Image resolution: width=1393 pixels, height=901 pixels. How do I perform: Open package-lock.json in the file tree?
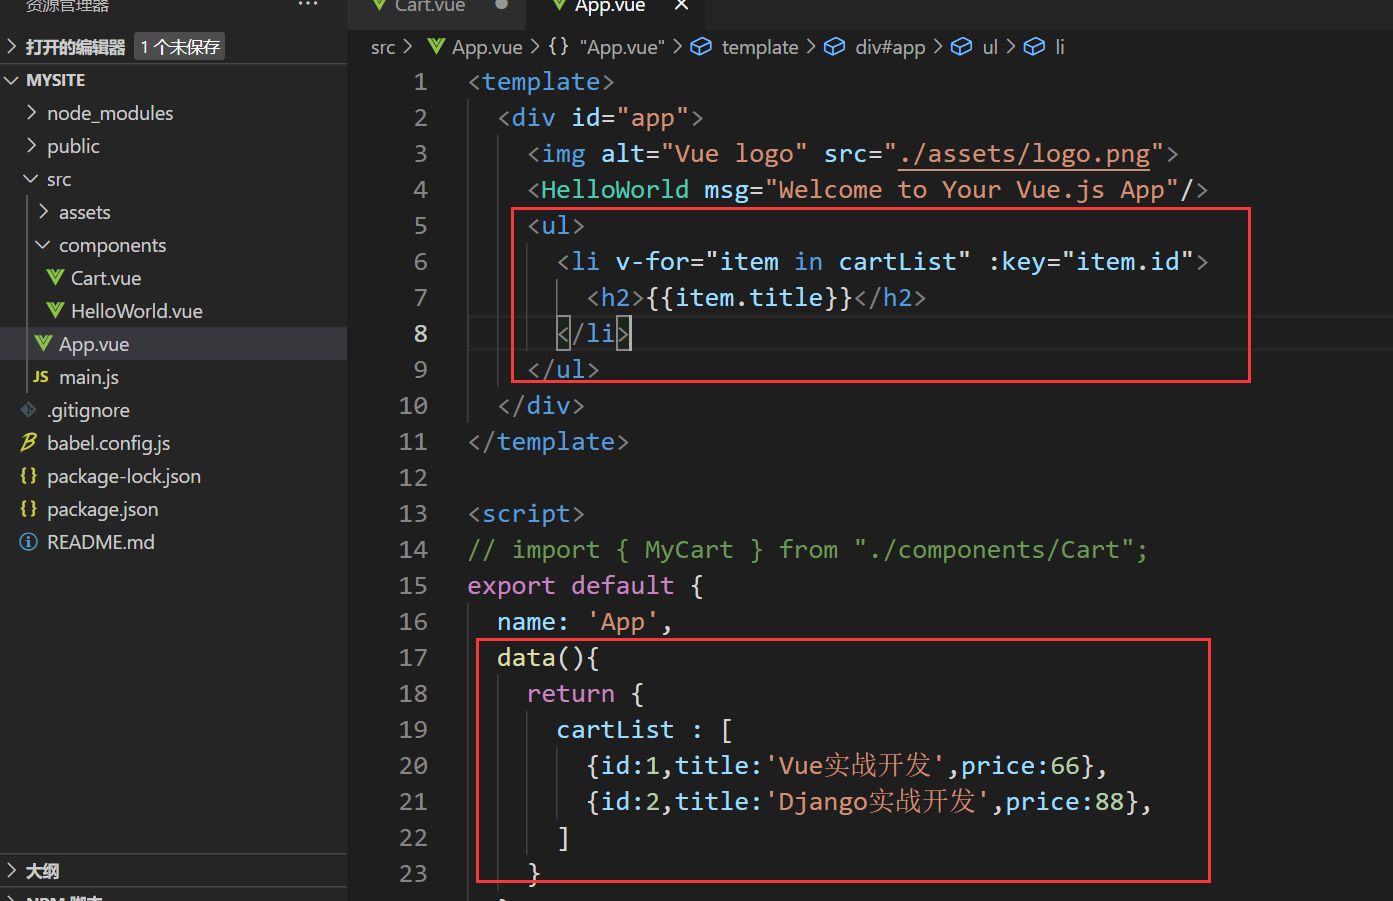point(123,476)
